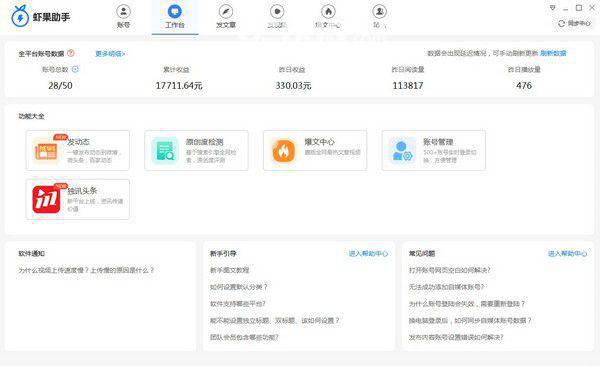
Task: Open FAQ about 换电脑登录后 syncing data
Action: 470,320
